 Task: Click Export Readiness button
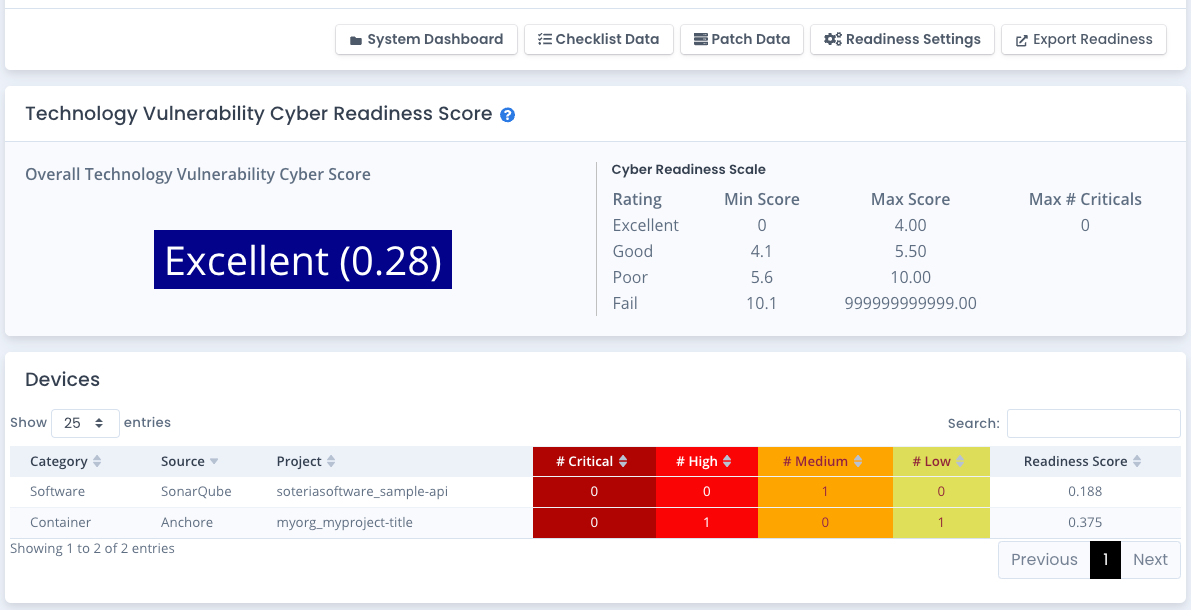point(1084,40)
